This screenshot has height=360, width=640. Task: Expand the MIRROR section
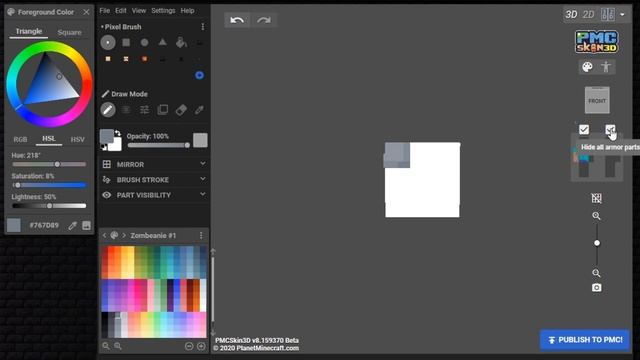[x=154, y=164]
